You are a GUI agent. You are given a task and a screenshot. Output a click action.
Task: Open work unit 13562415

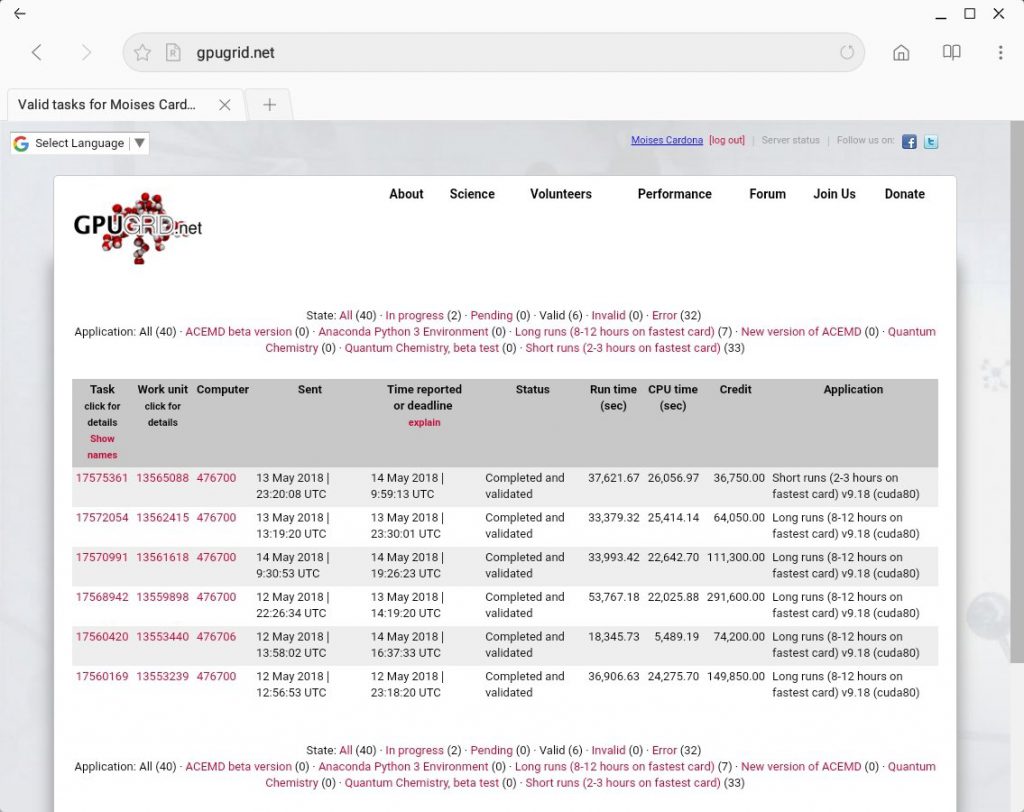pyautogui.click(x=163, y=517)
